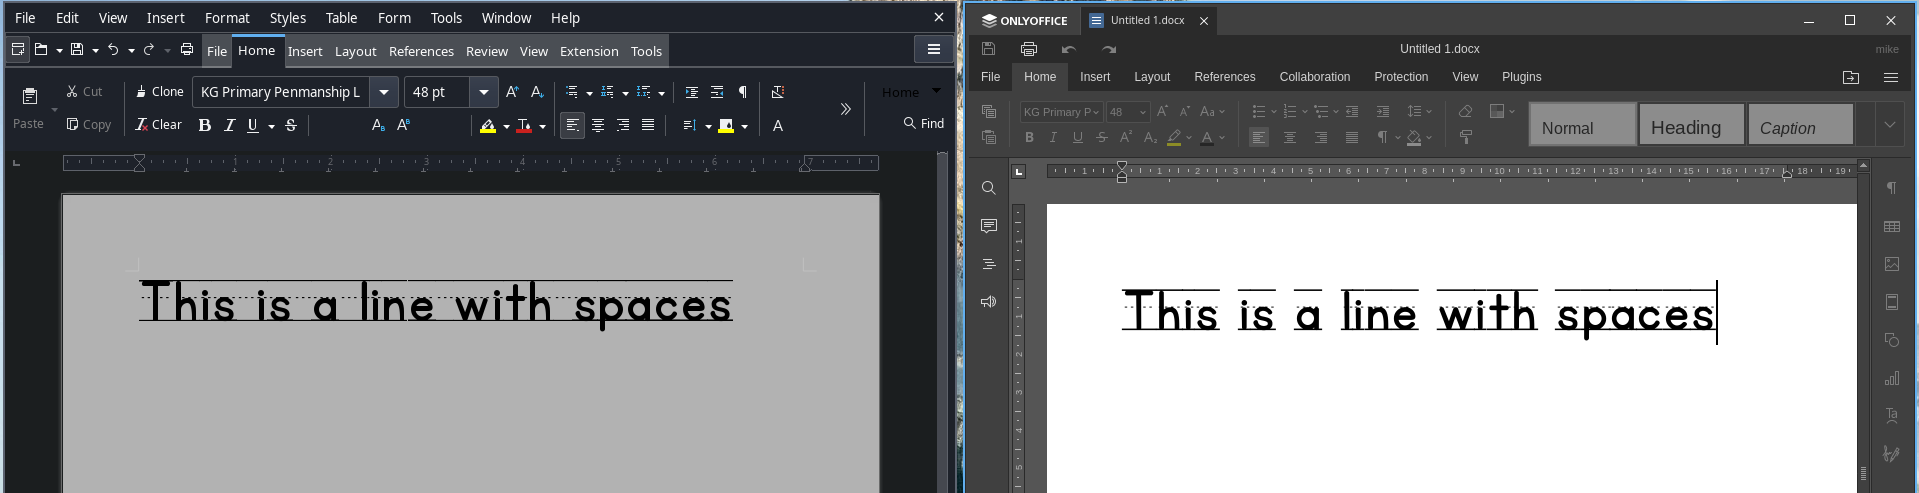This screenshot has height=493, width=1919.
Task: Click the Save icon in ONLYOFFICE
Action: coord(988,49)
